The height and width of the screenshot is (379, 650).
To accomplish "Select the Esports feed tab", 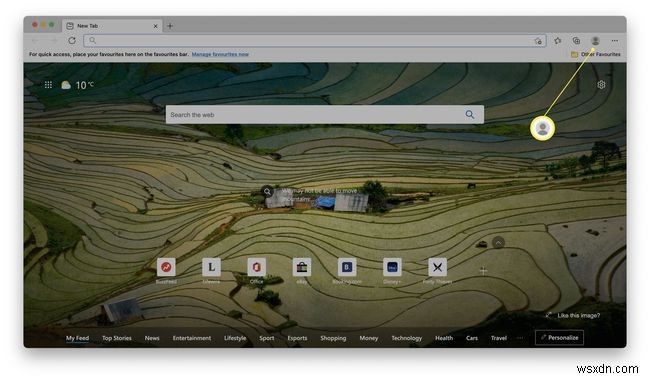I will (x=297, y=338).
